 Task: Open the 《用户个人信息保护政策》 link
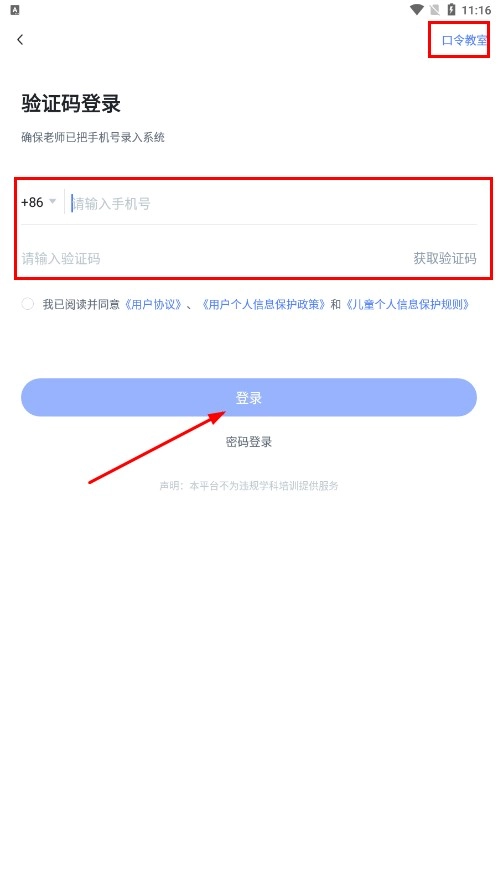coord(263,305)
